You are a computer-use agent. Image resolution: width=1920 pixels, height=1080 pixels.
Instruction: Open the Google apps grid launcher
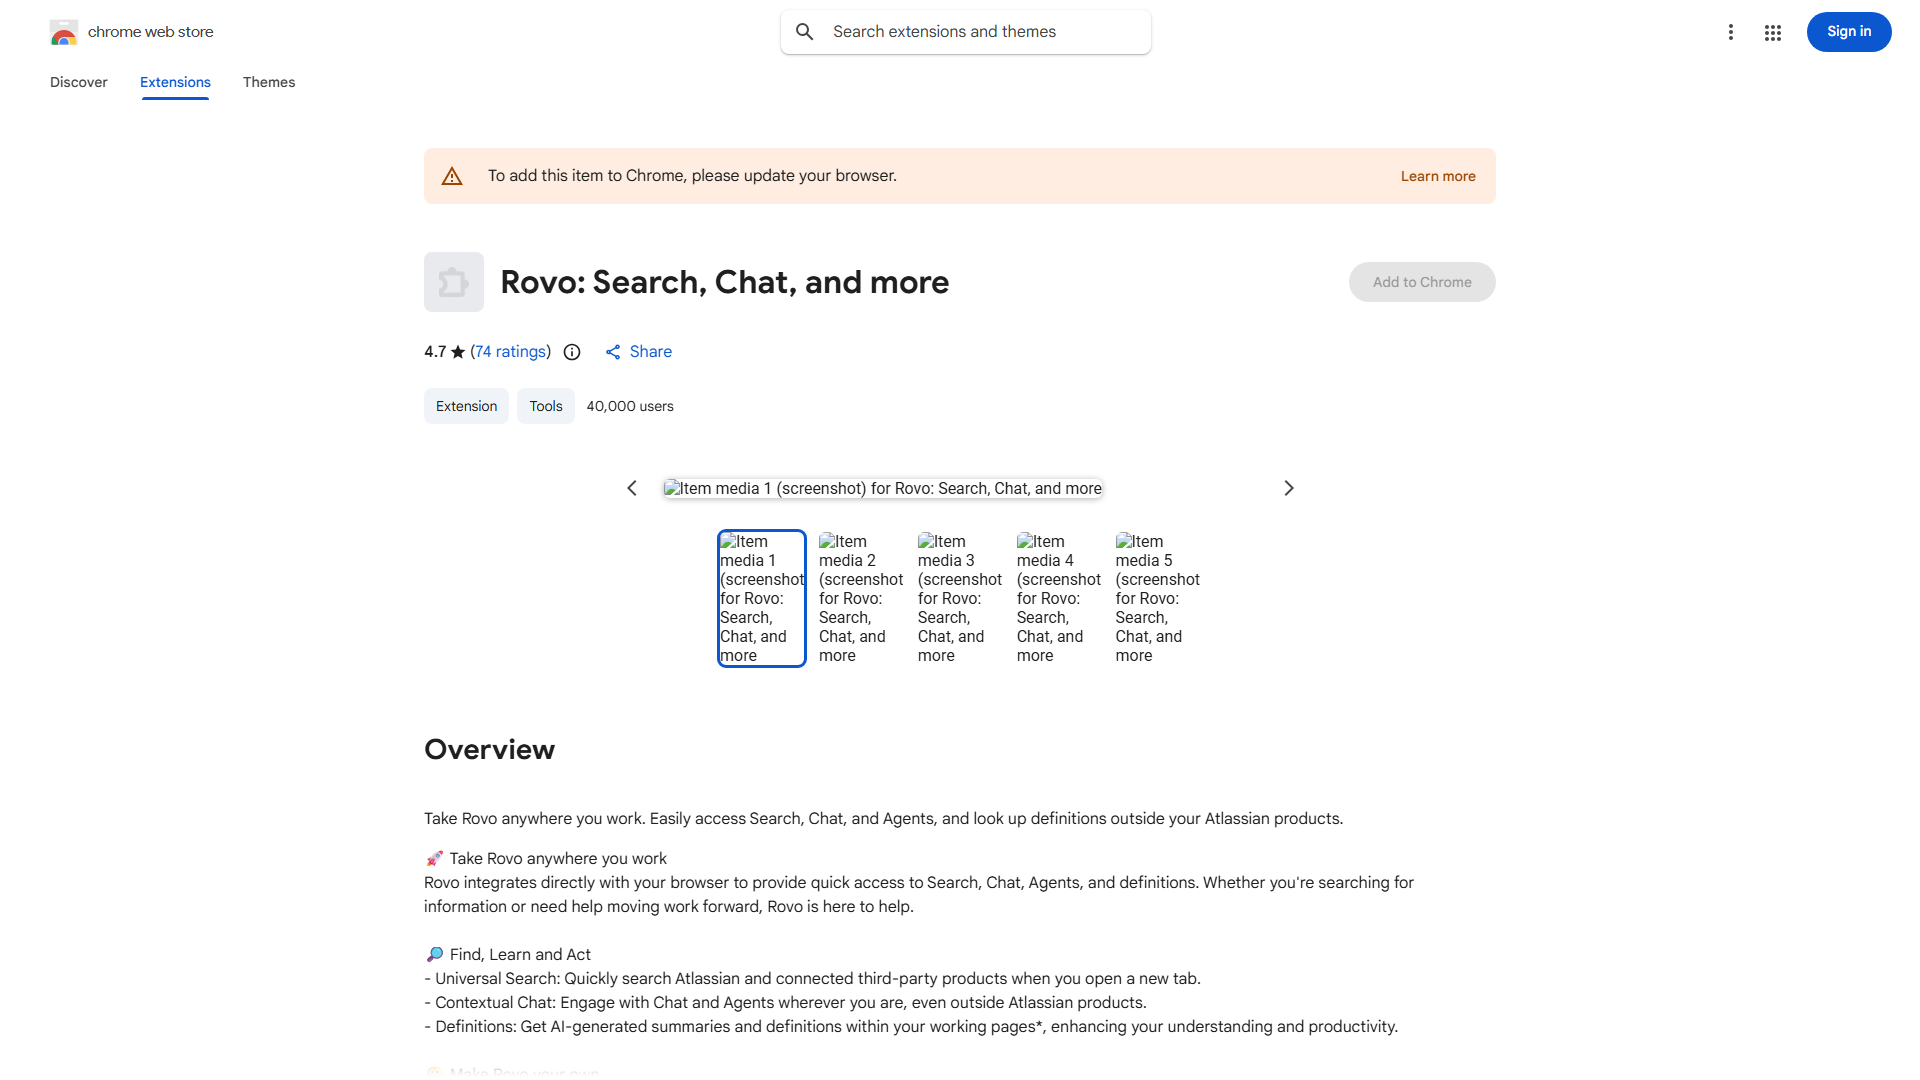pyautogui.click(x=1772, y=33)
